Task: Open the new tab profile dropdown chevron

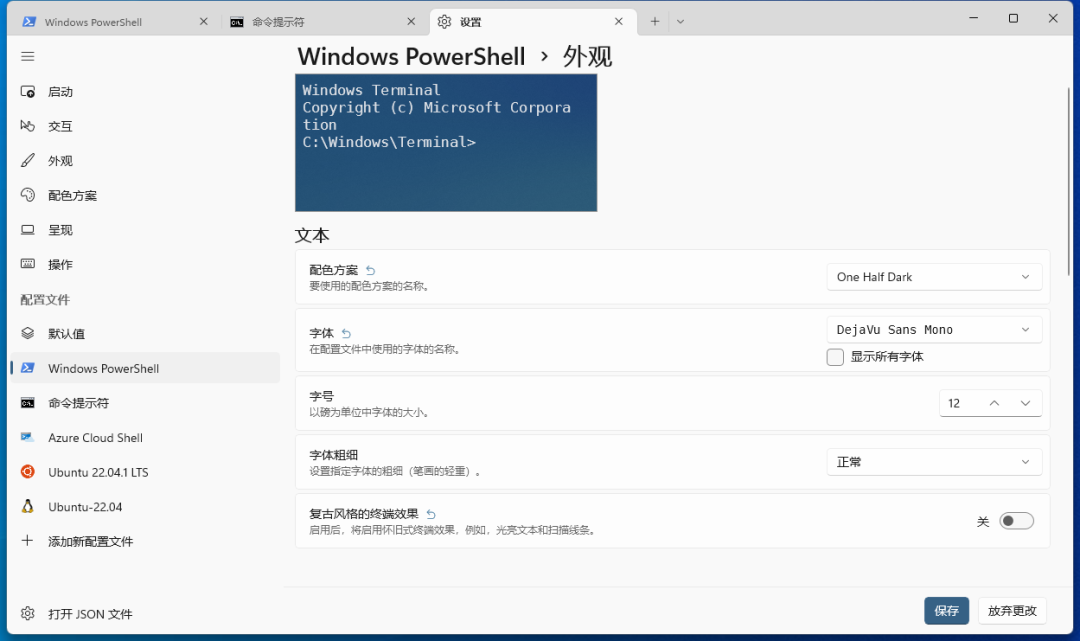Action: (x=681, y=21)
